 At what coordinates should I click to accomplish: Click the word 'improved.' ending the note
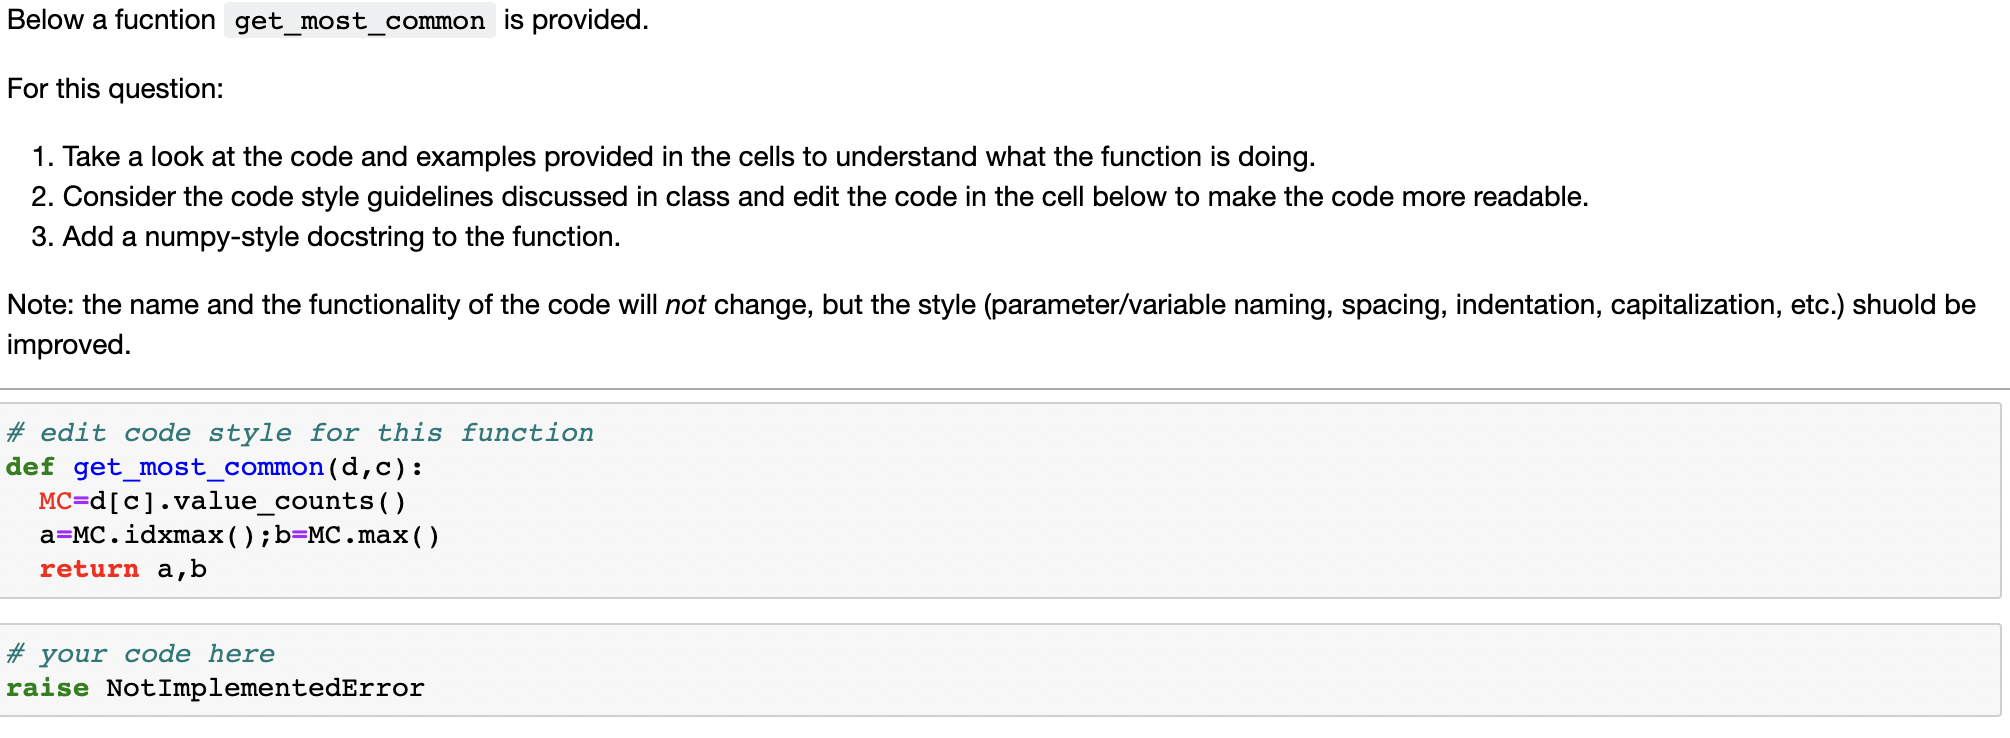point(69,345)
